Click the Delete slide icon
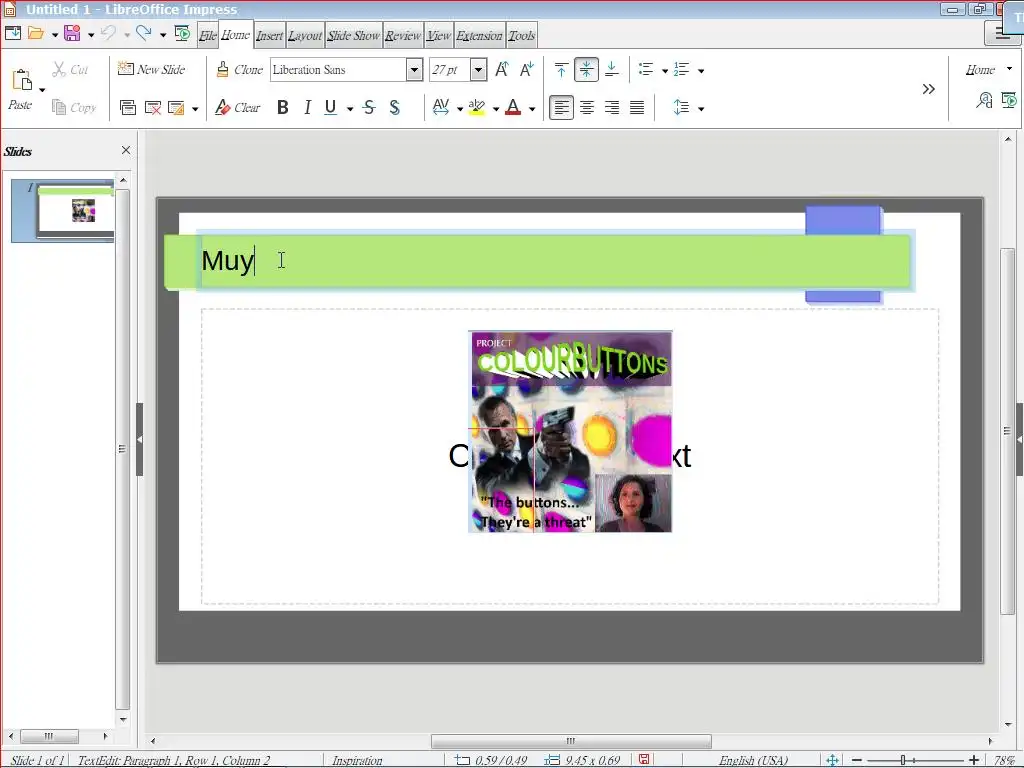 point(153,108)
